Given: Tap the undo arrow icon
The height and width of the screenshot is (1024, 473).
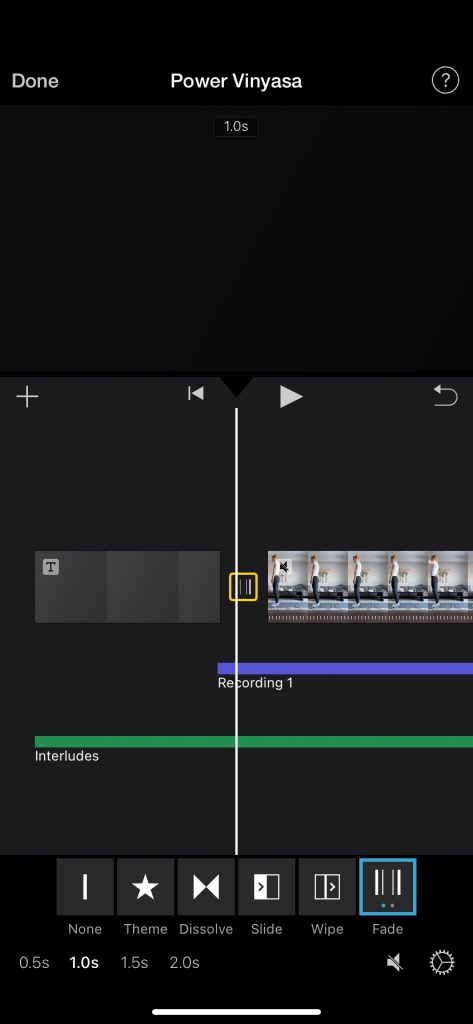Looking at the screenshot, I should pos(446,396).
